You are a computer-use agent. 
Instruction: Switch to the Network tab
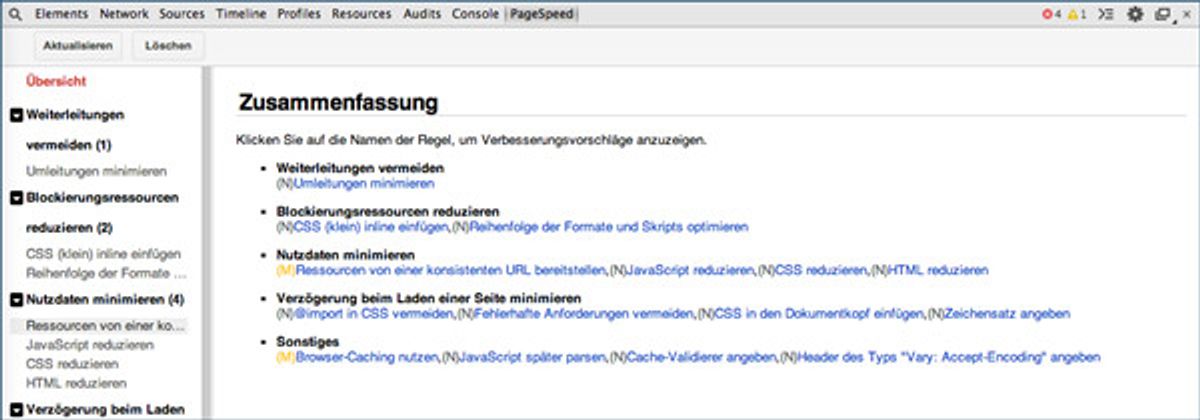(124, 14)
